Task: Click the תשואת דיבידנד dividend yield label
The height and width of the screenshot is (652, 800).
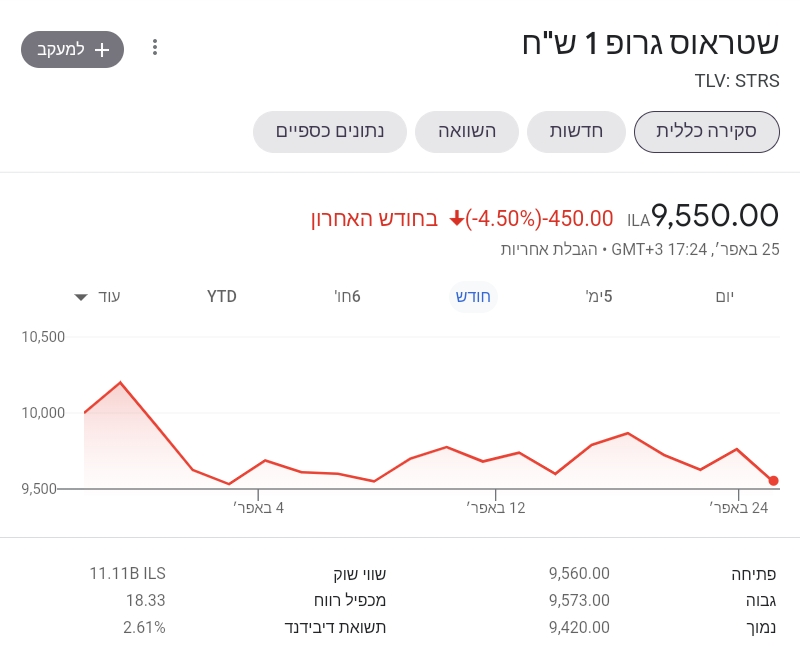Action: (337, 628)
